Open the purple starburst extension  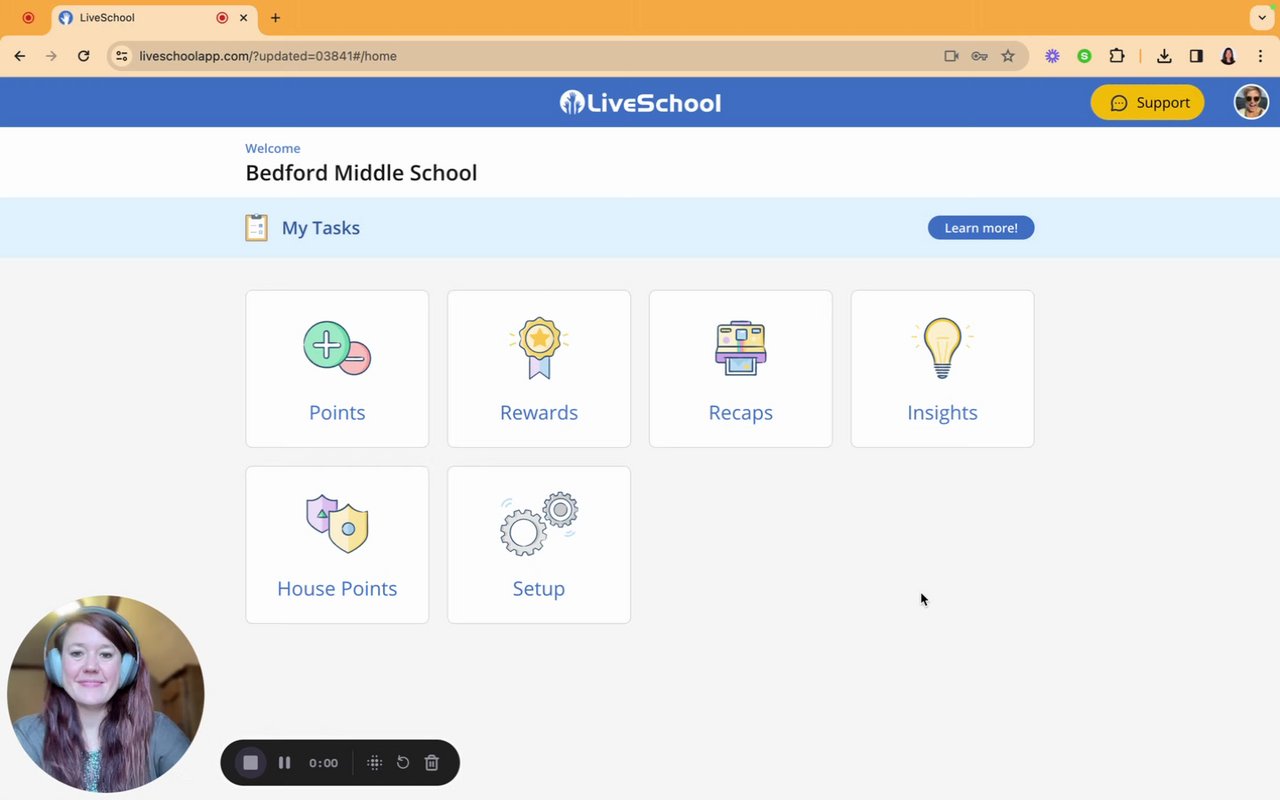coord(1052,56)
